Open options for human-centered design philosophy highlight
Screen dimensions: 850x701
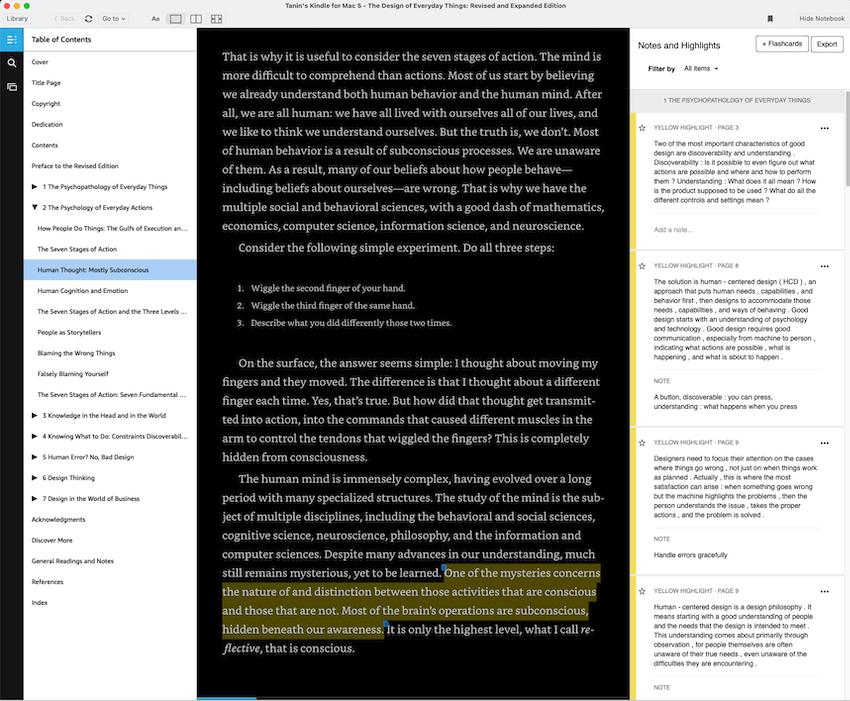pos(825,592)
